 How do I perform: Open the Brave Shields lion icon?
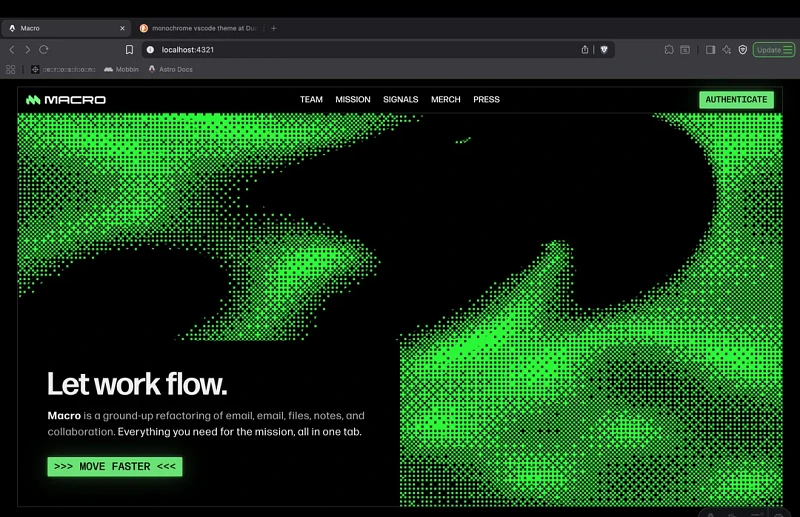click(x=604, y=49)
